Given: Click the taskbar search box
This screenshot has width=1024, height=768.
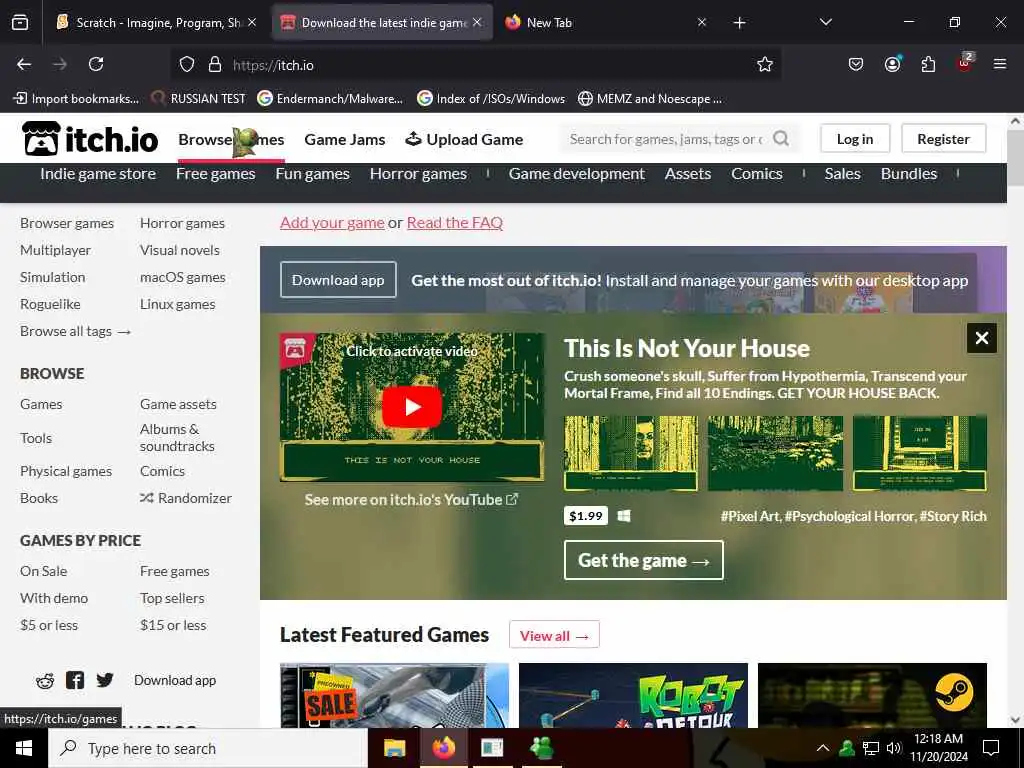Looking at the screenshot, I should (209, 748).
